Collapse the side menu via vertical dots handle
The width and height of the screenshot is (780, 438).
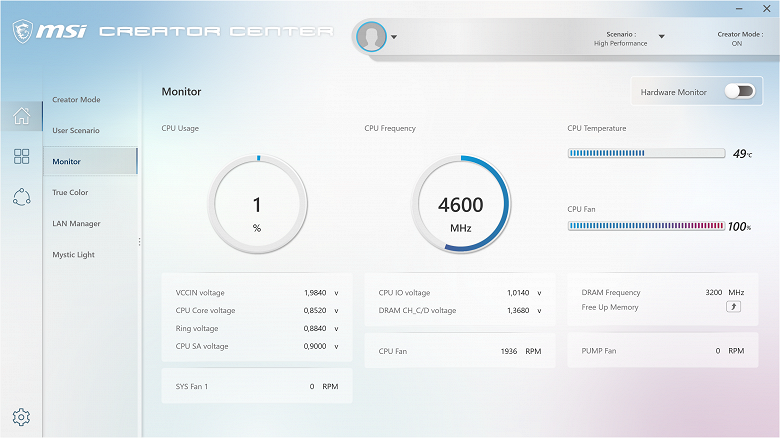tap(139, 242)
